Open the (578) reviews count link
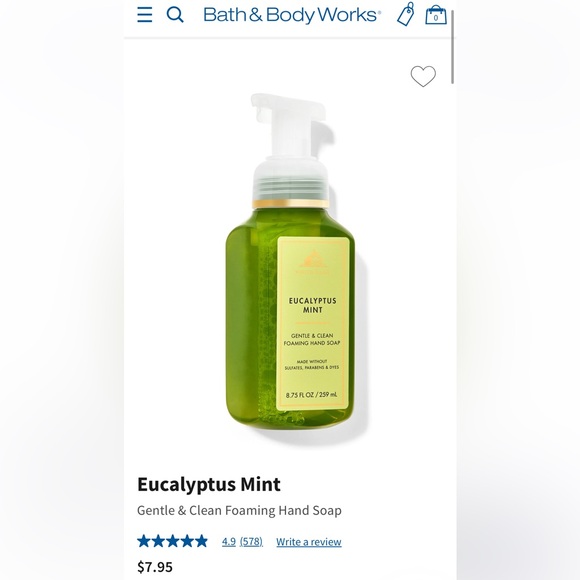This screenshot has height=580, width=580. [251, 542]
